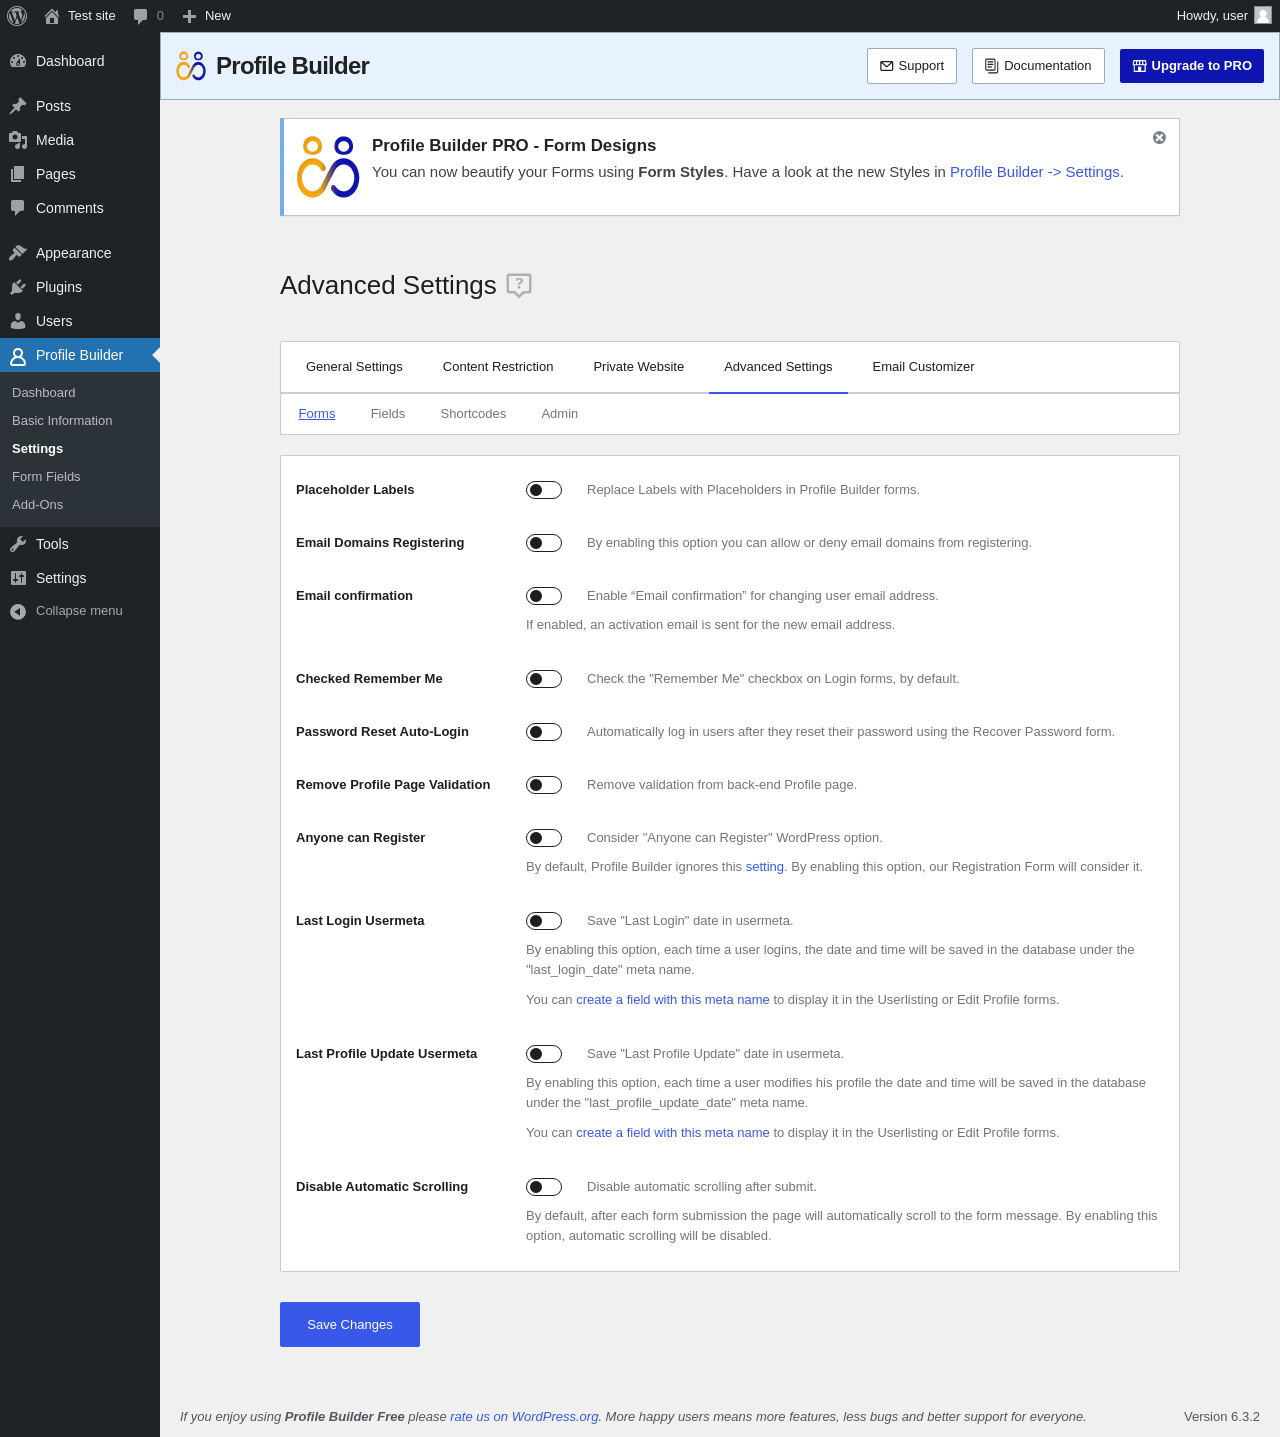Toggle Anyone can Register switch
This screenshot has height=1437, width=1280.
[x=544, y=838]
